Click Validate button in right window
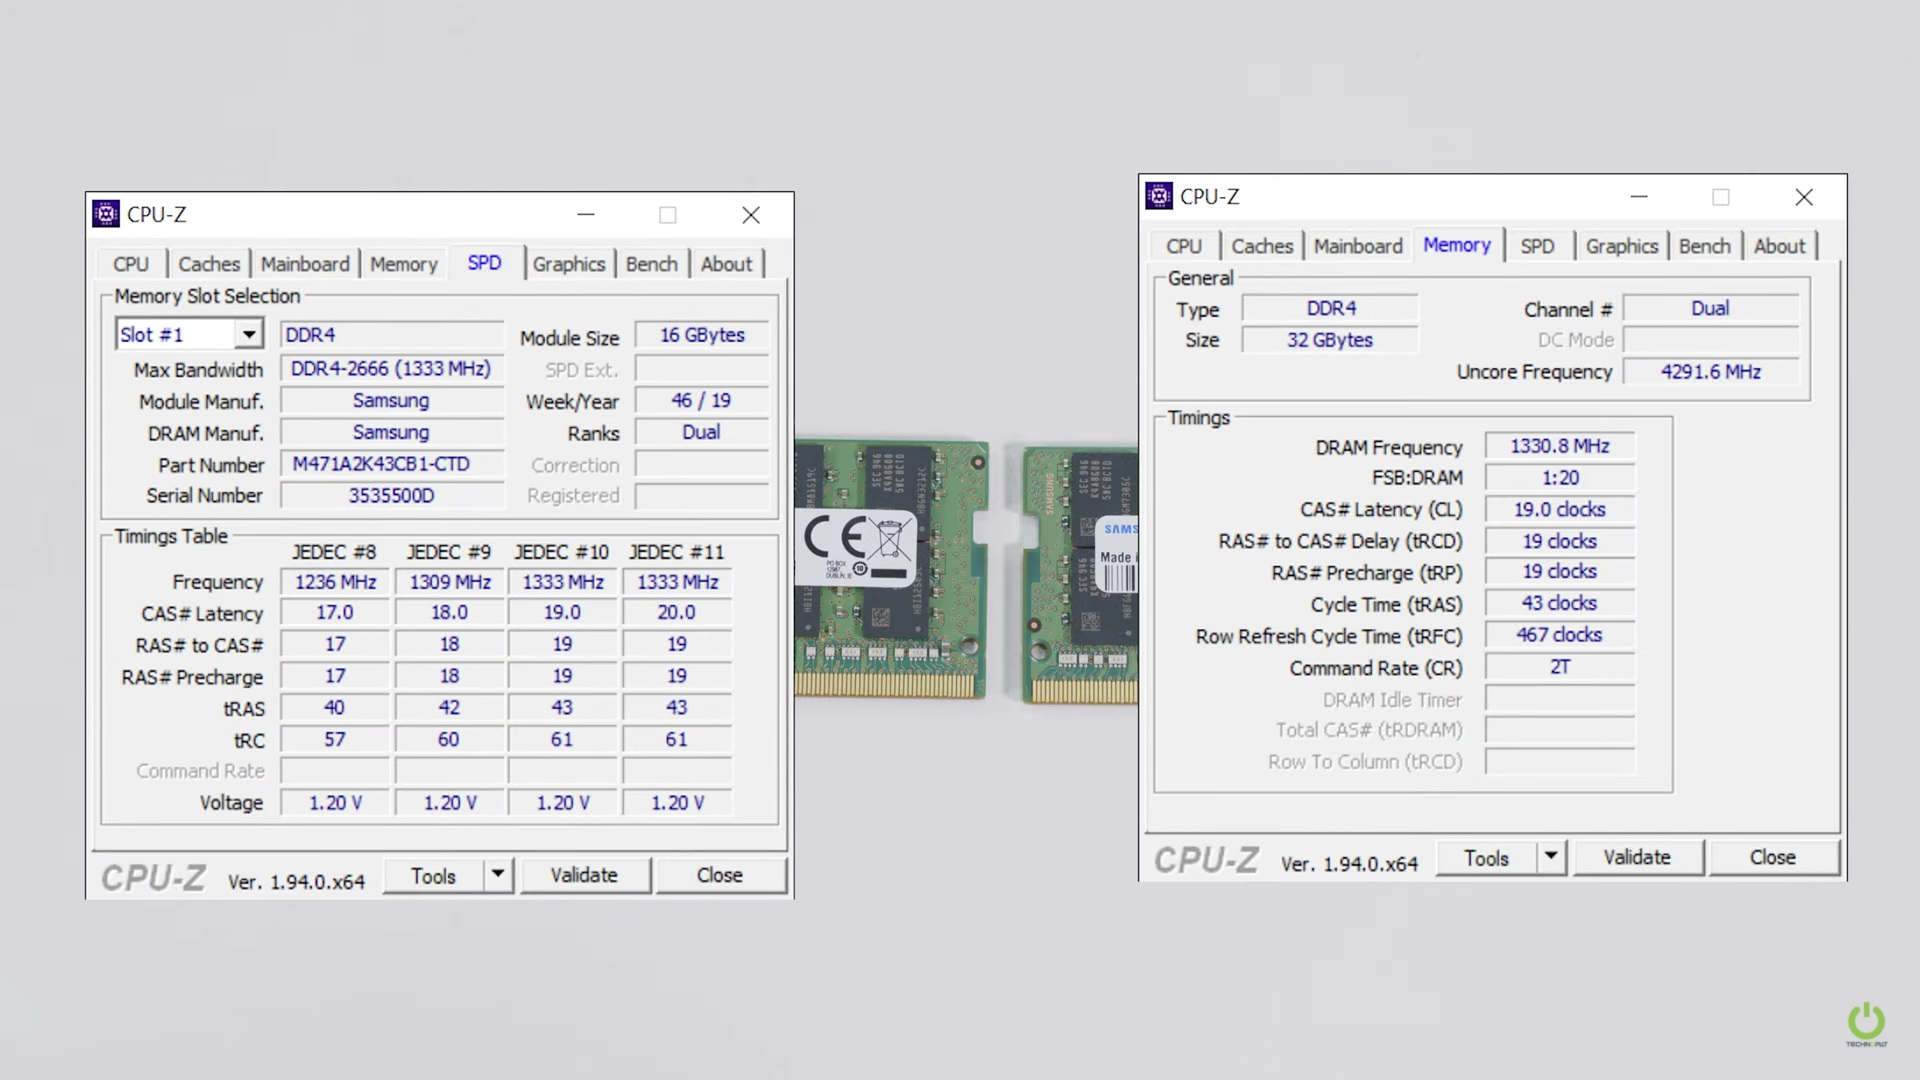This screenshot has height=1080, width=1920. pos(1637,857)
